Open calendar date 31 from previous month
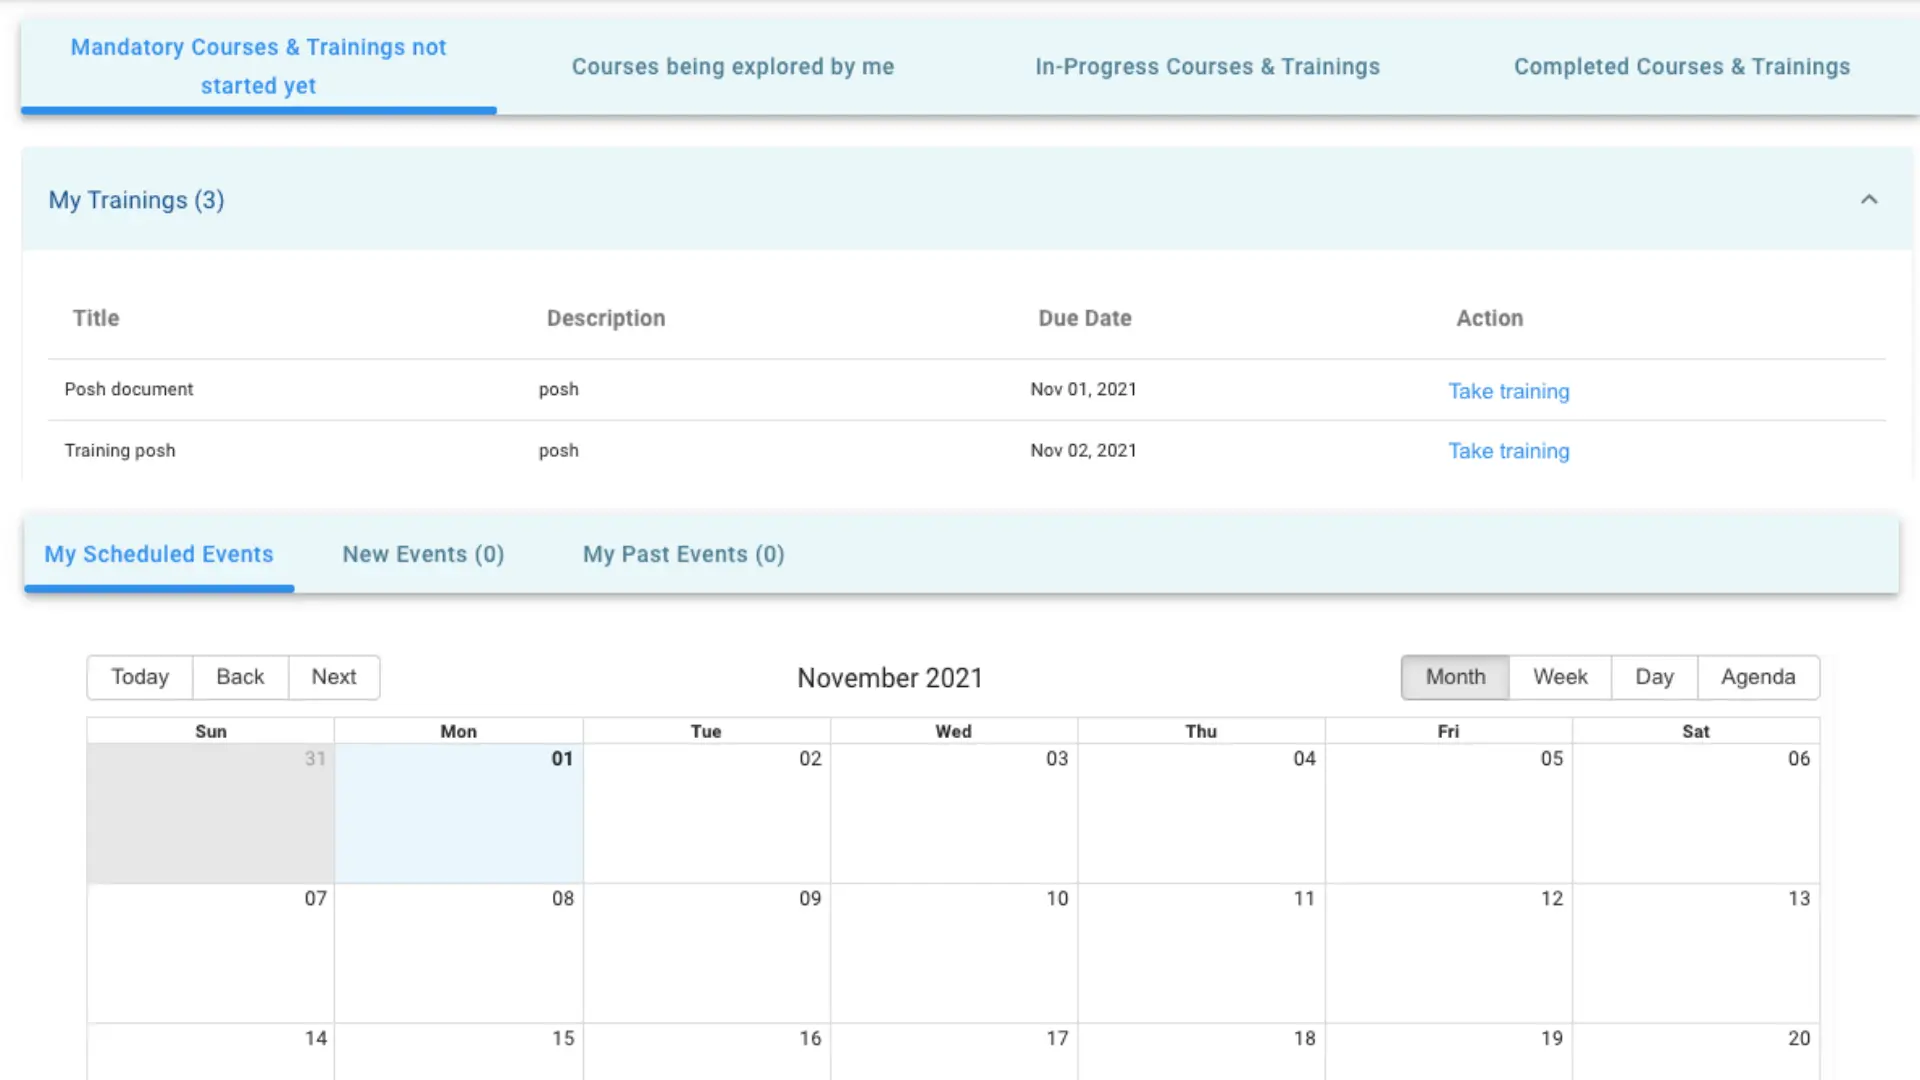 click(315, 758)
